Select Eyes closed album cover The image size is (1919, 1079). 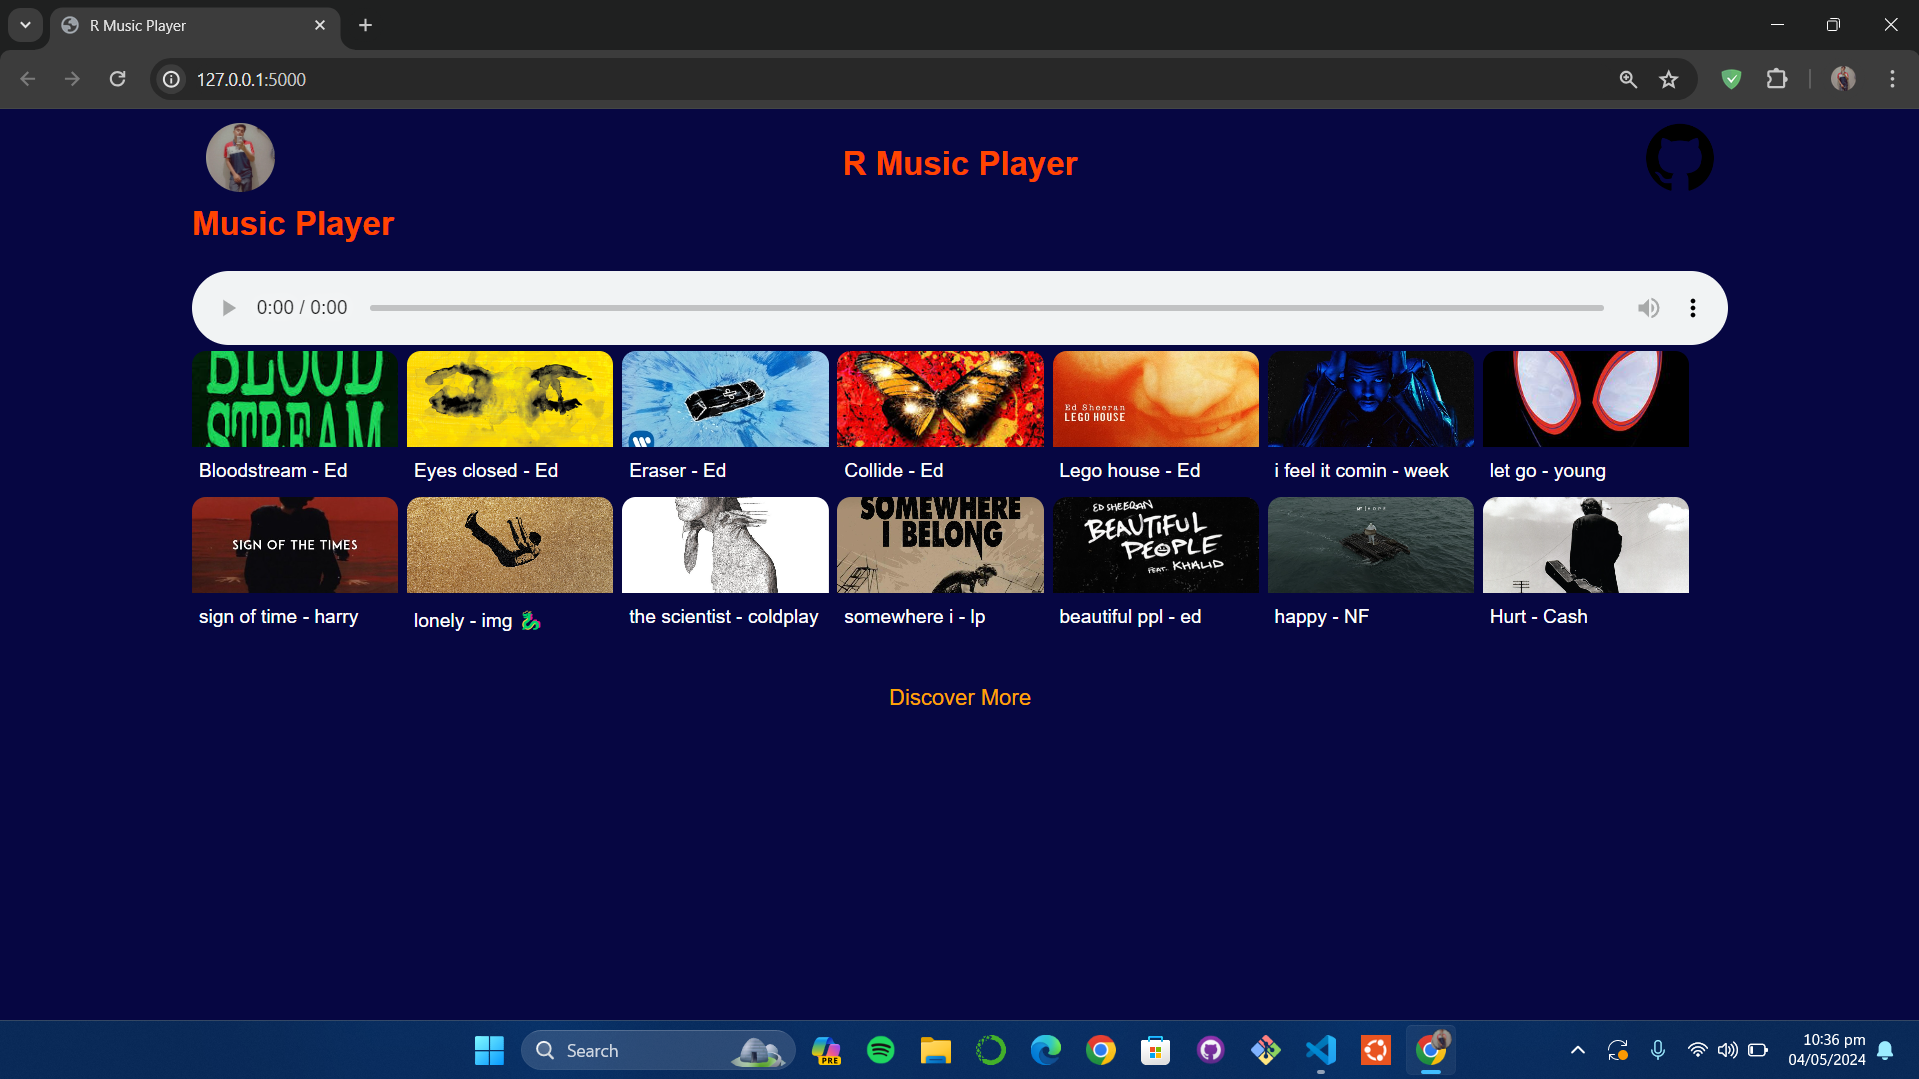pyautogui.click(x=510, y=399)
